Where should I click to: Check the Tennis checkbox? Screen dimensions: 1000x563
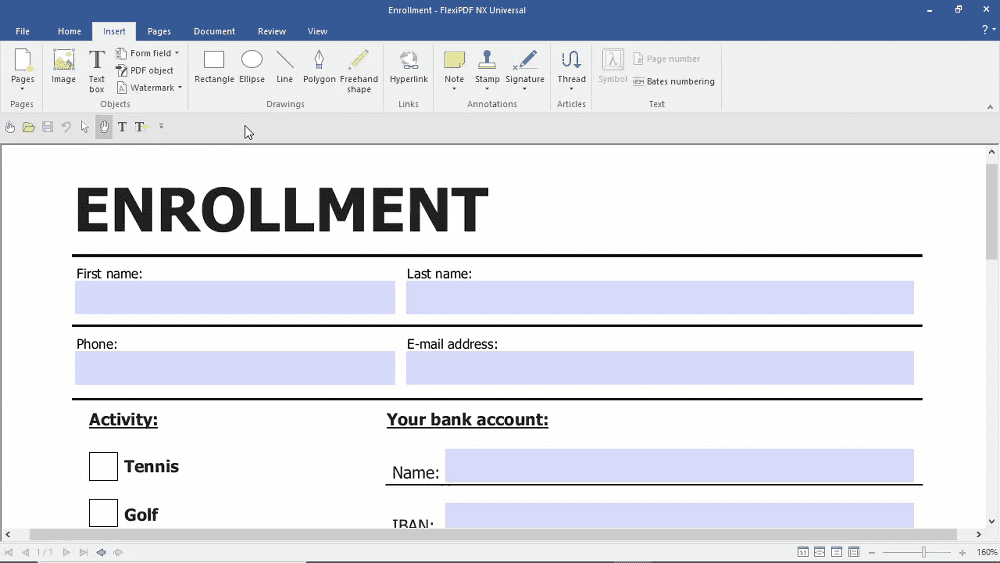[x=103, y=466]
